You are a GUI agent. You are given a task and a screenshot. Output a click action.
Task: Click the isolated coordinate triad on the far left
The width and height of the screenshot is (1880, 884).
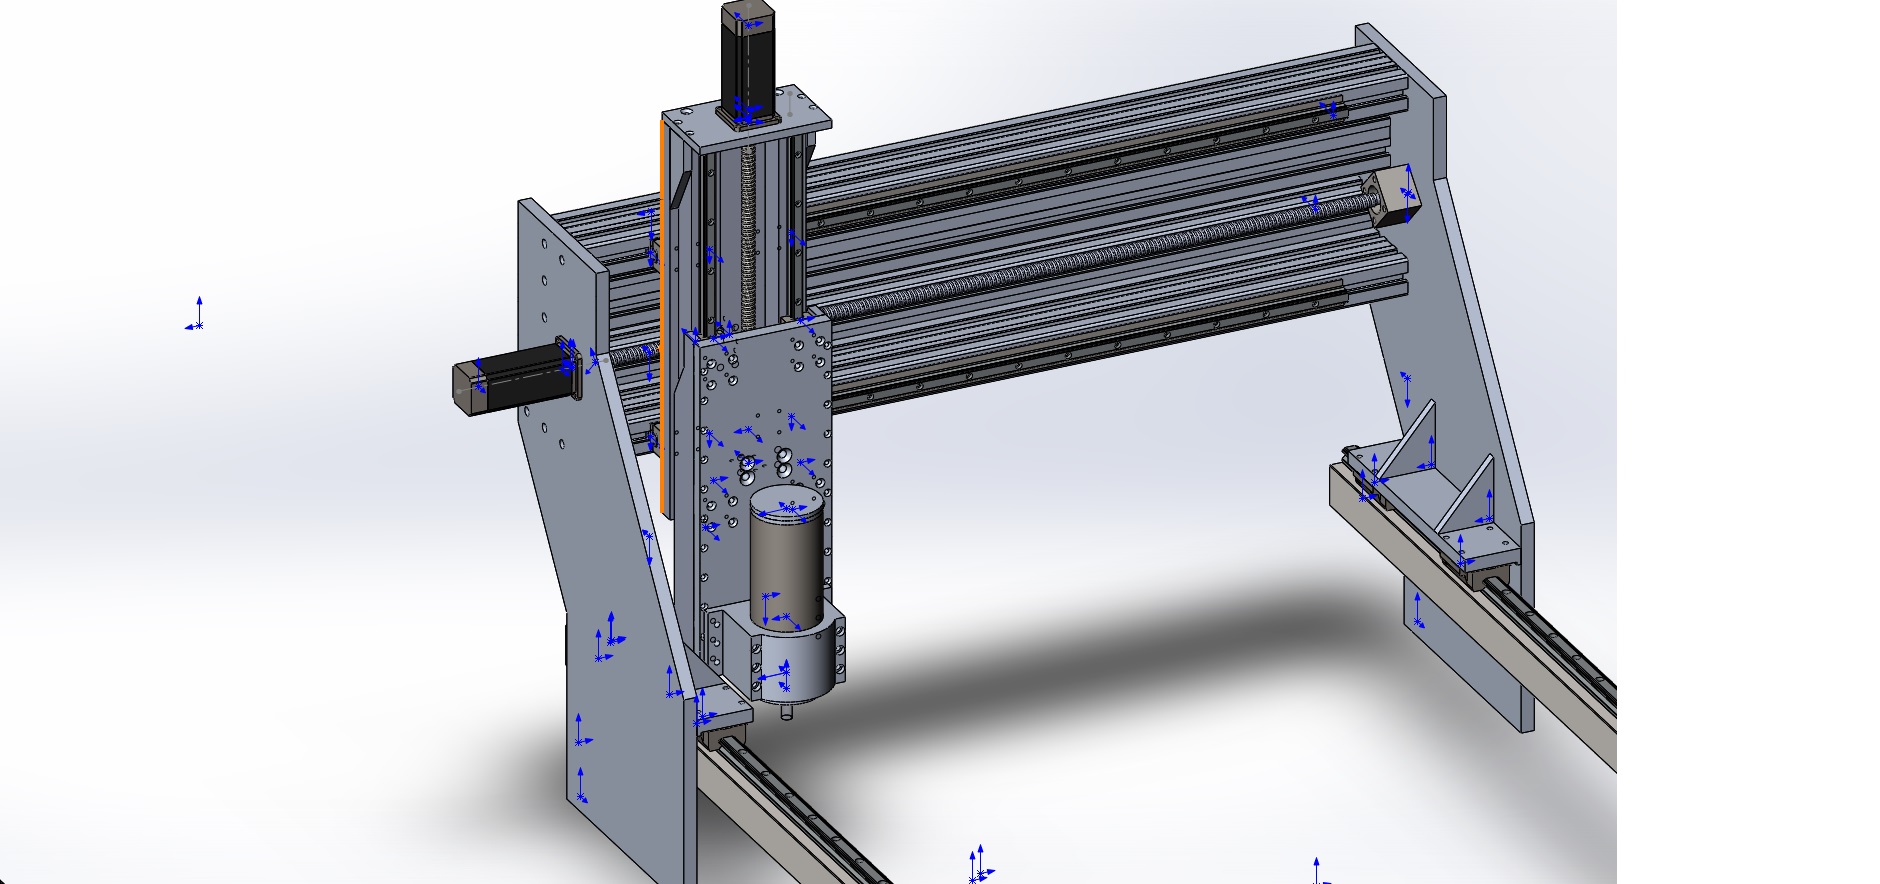pos(196,315)
